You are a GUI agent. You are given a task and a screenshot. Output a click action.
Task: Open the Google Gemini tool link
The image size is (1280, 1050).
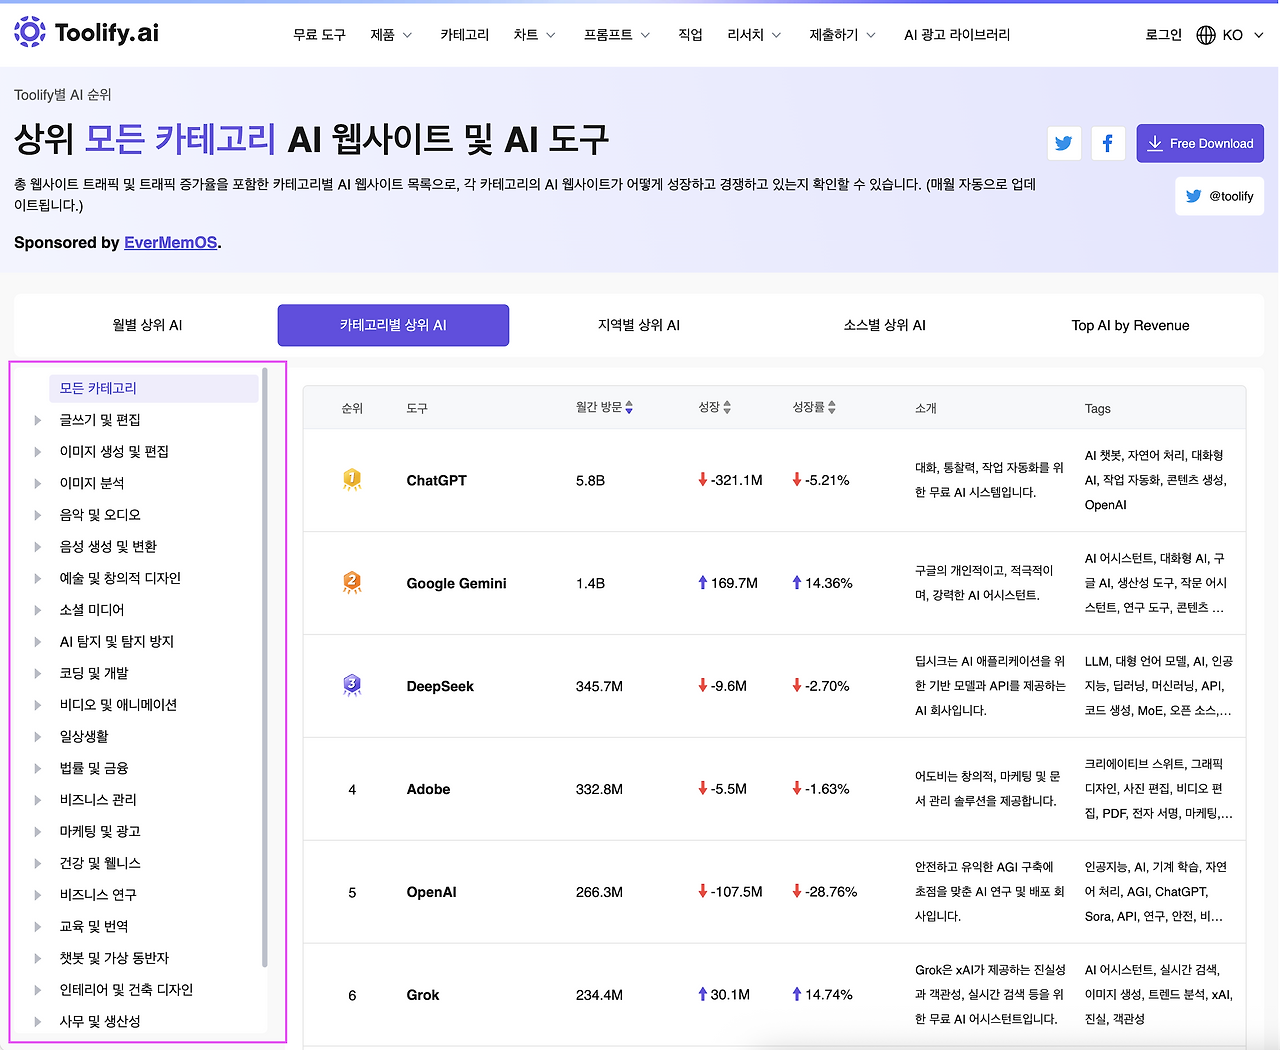click(x=457, y=583)
